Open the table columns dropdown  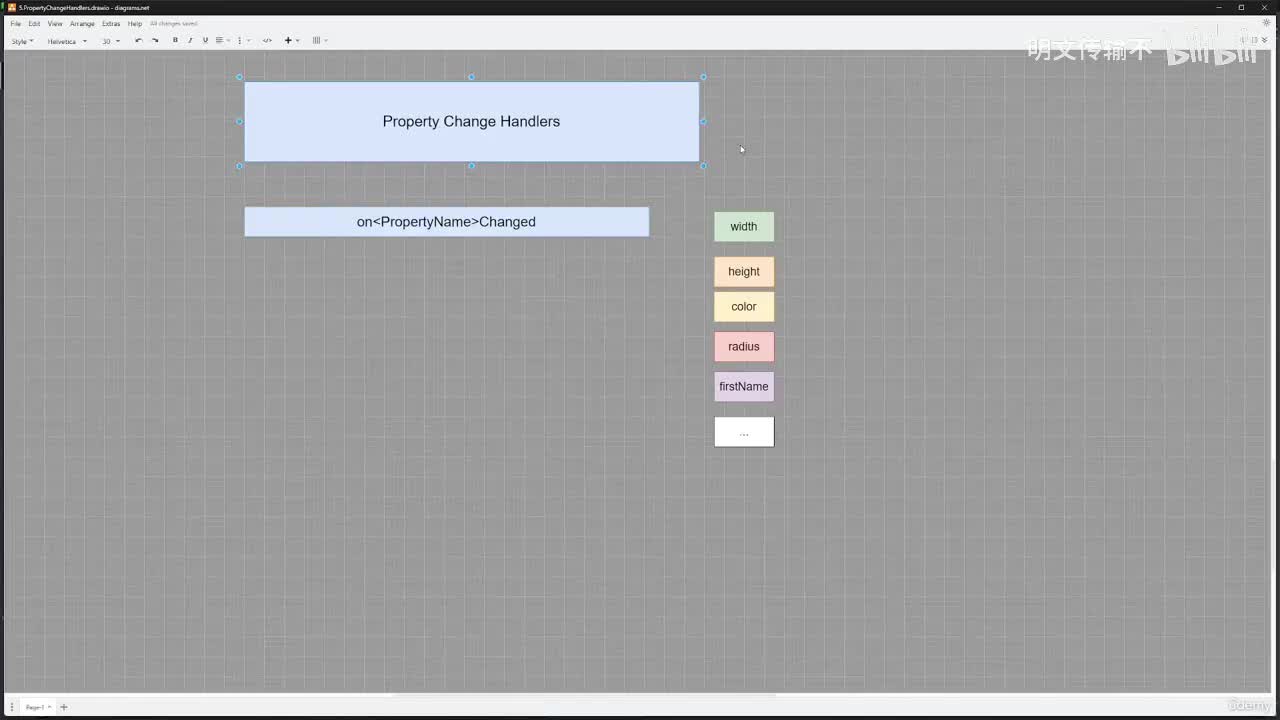319,41
